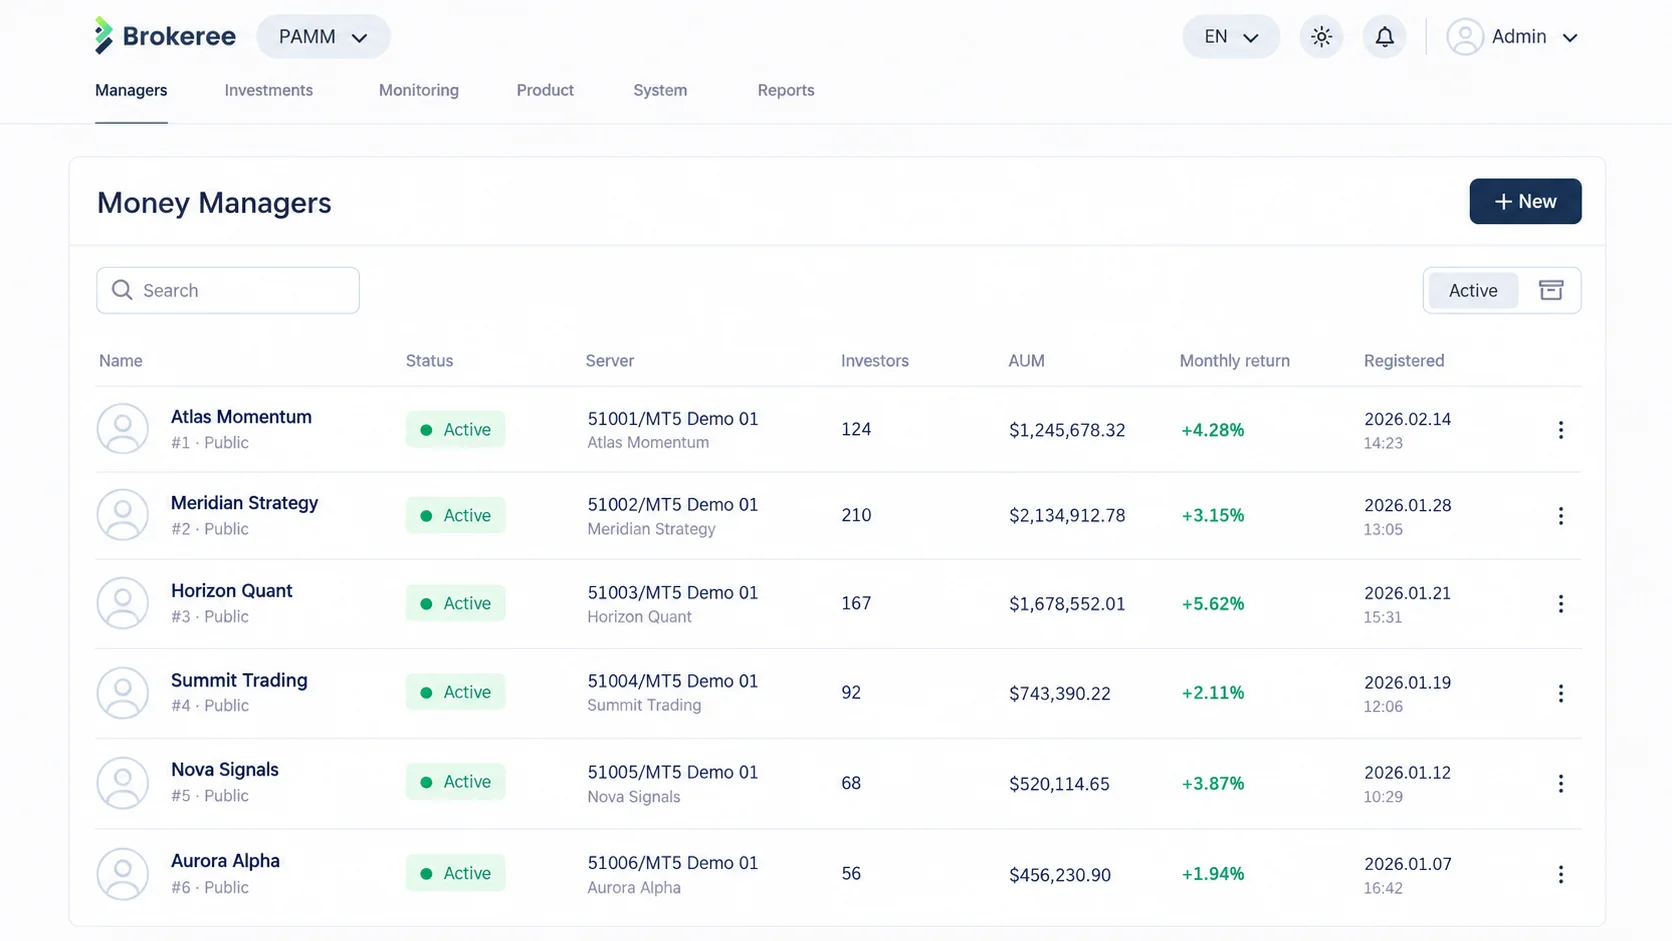Open the Investments tab
This screenshot has width=1672, height=941.
pyautogui.click(x=268, y=90)
